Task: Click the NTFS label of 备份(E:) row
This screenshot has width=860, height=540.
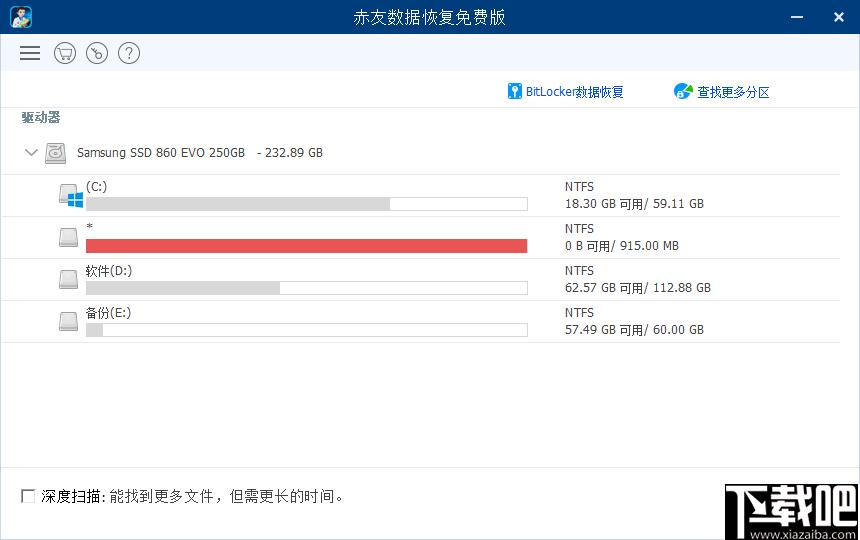Action: pyautogui.click(x=579, y=313)
